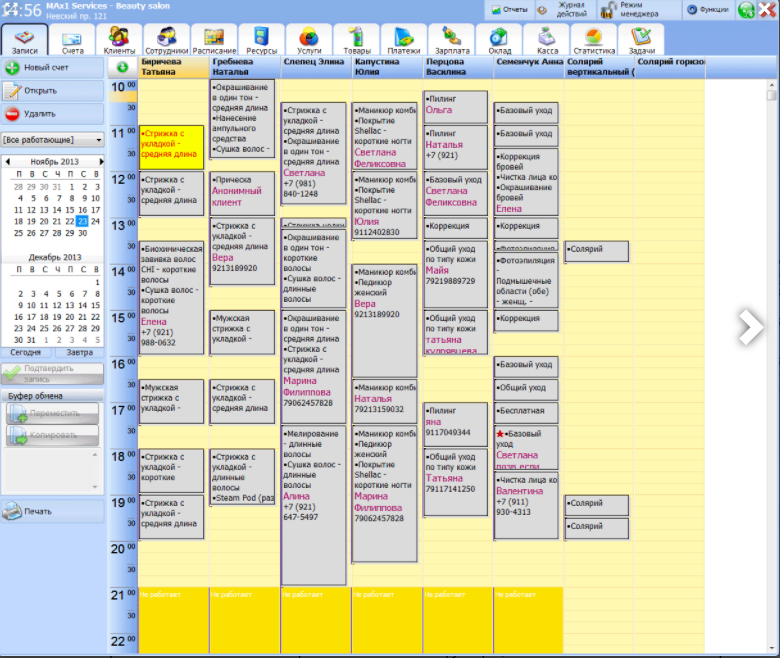This screenshot has width=780, height=658.
Task: Expand the Все работающие dropdown
Action: click(53, 140)
